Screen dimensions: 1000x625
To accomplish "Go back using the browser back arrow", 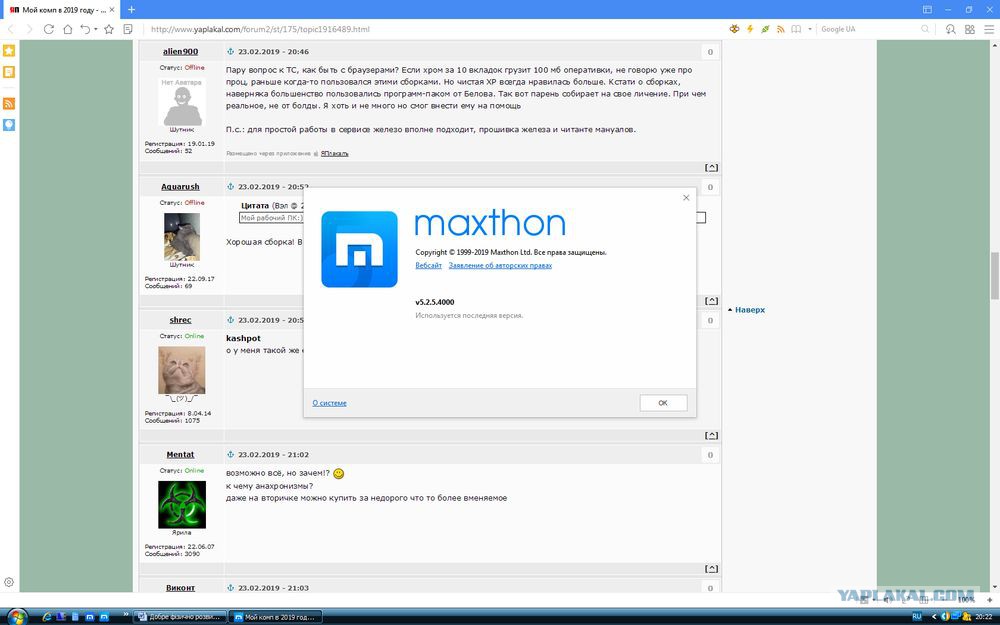I will 11,29.
